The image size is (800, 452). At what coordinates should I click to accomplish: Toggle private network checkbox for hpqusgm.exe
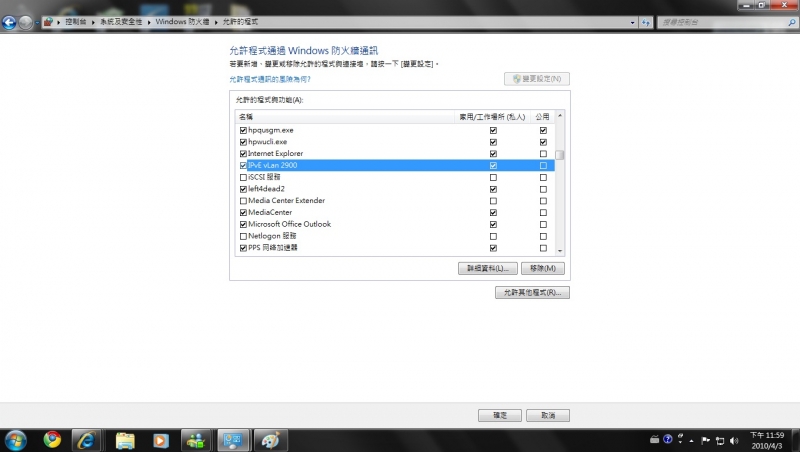click(x=493, y=131)
